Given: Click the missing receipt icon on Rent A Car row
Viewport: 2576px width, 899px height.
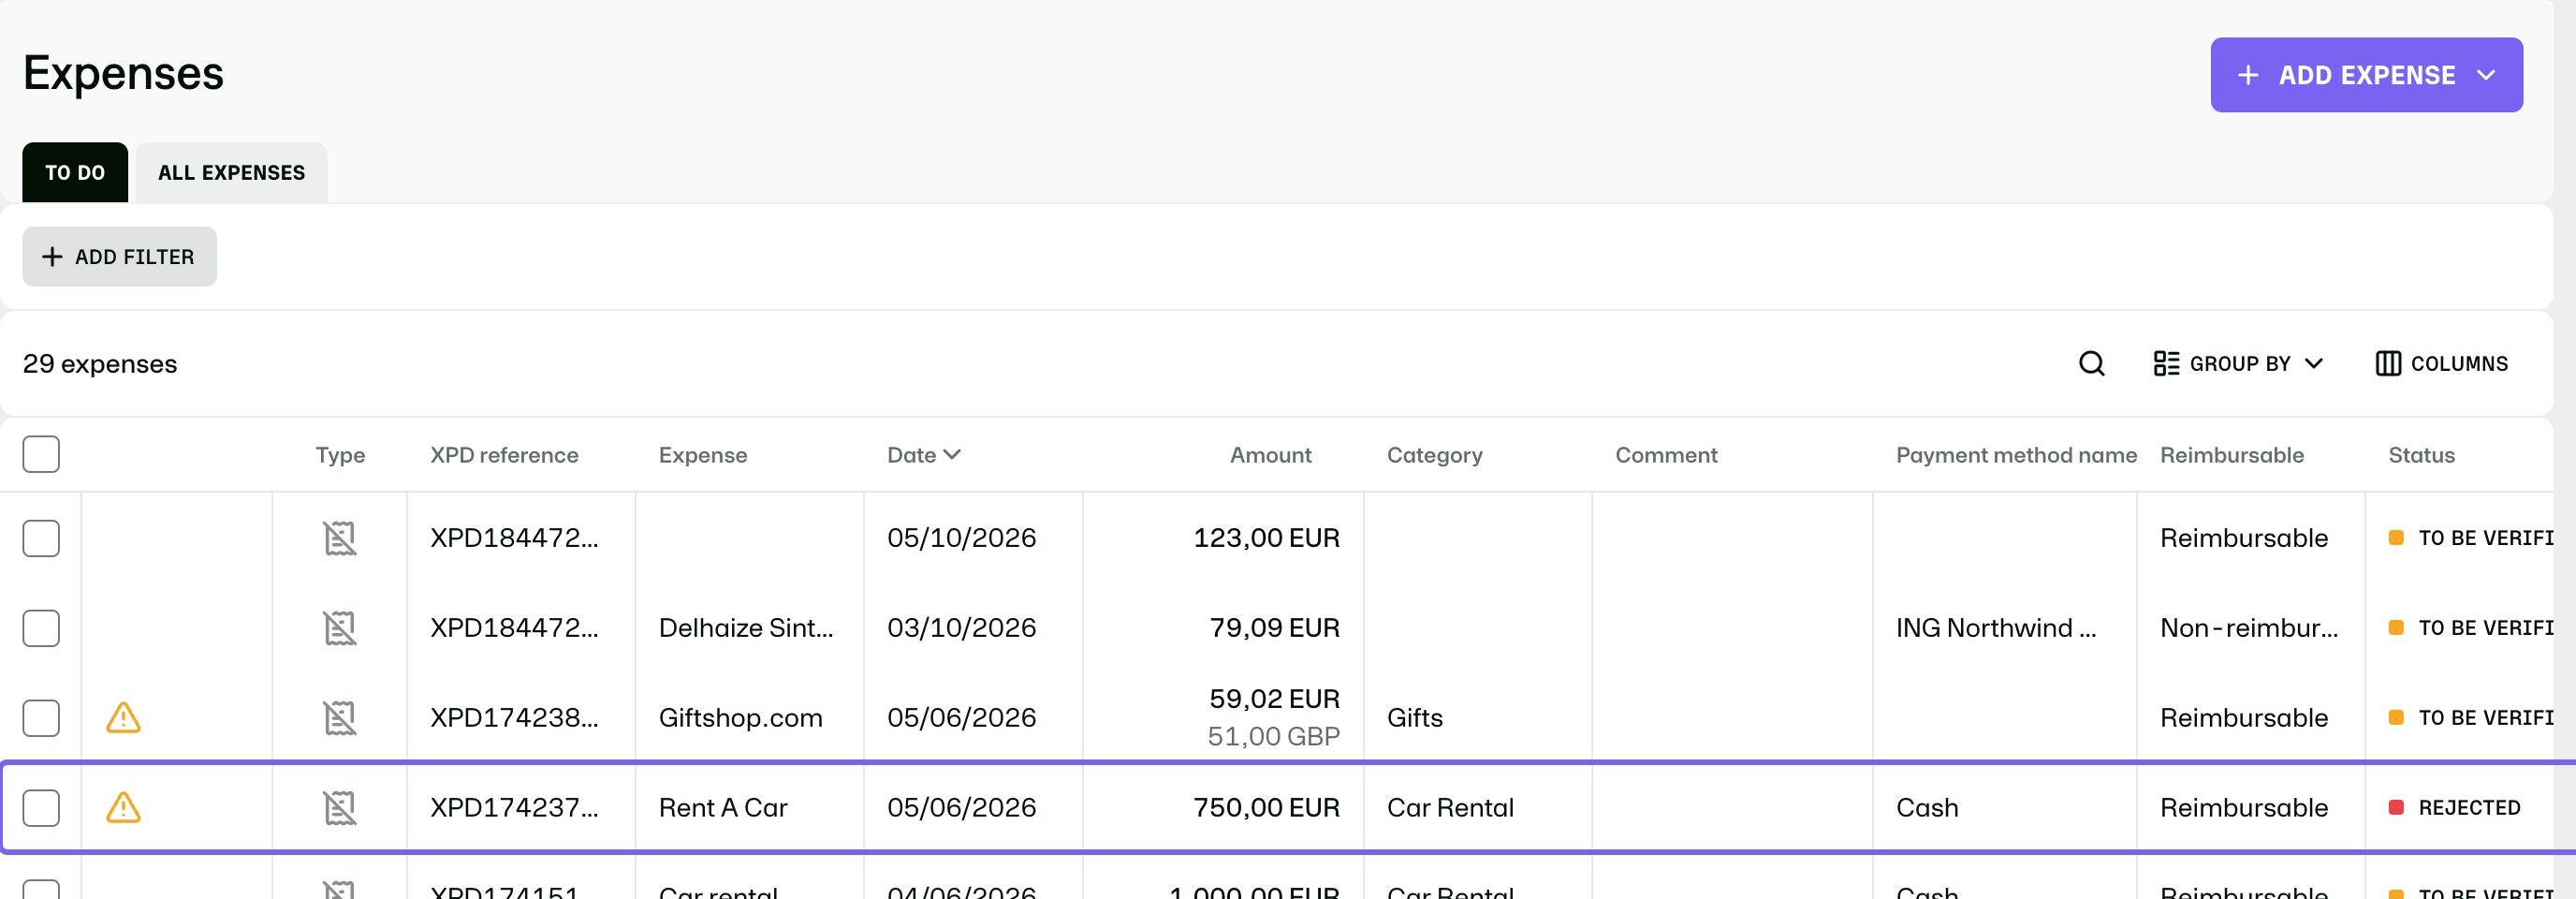Looking at the screenshot, I should tap(340, 808).
